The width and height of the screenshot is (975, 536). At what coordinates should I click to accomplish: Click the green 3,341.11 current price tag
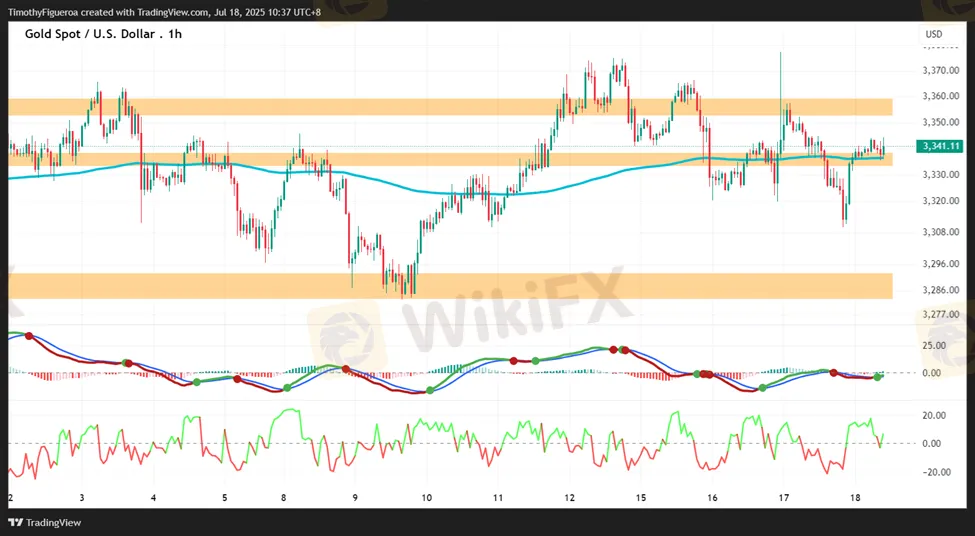942,146
